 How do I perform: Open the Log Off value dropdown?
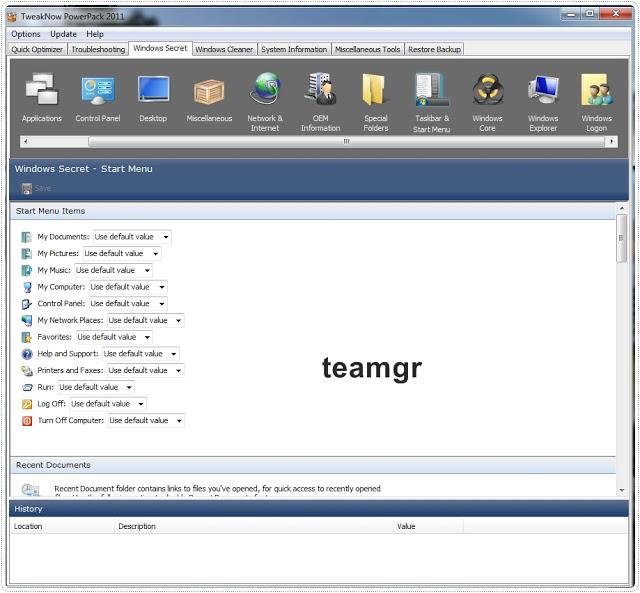click(x=108, y=404)
